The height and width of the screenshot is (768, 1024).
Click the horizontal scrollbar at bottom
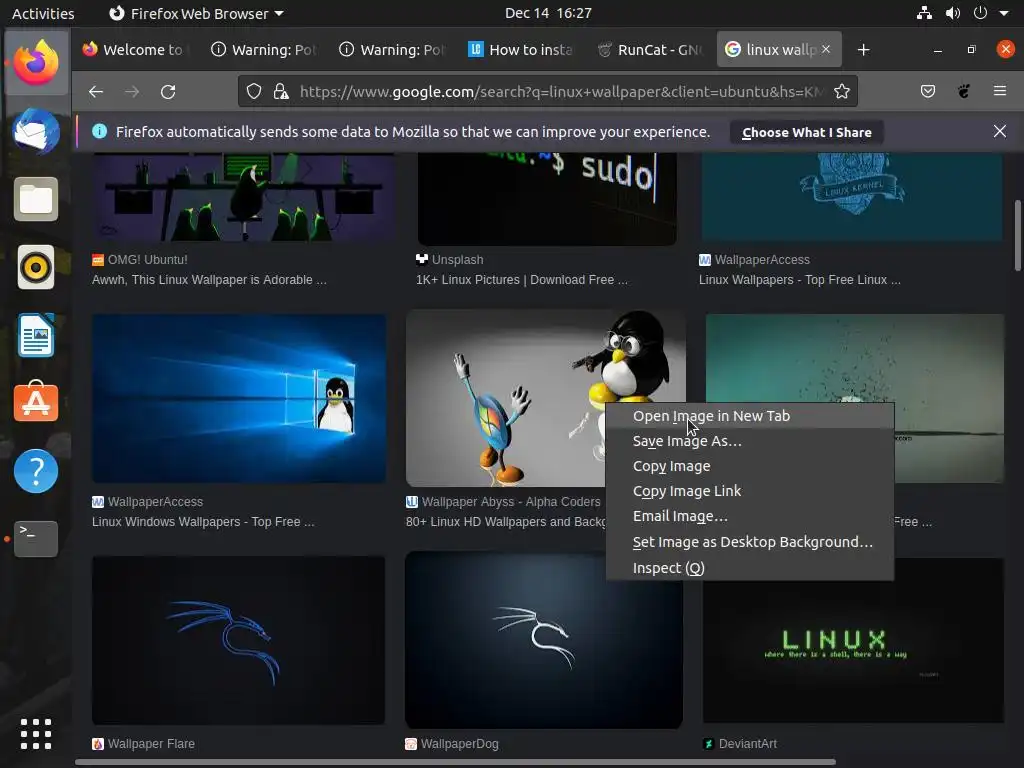pyautogui.click(x=455, y=761)
